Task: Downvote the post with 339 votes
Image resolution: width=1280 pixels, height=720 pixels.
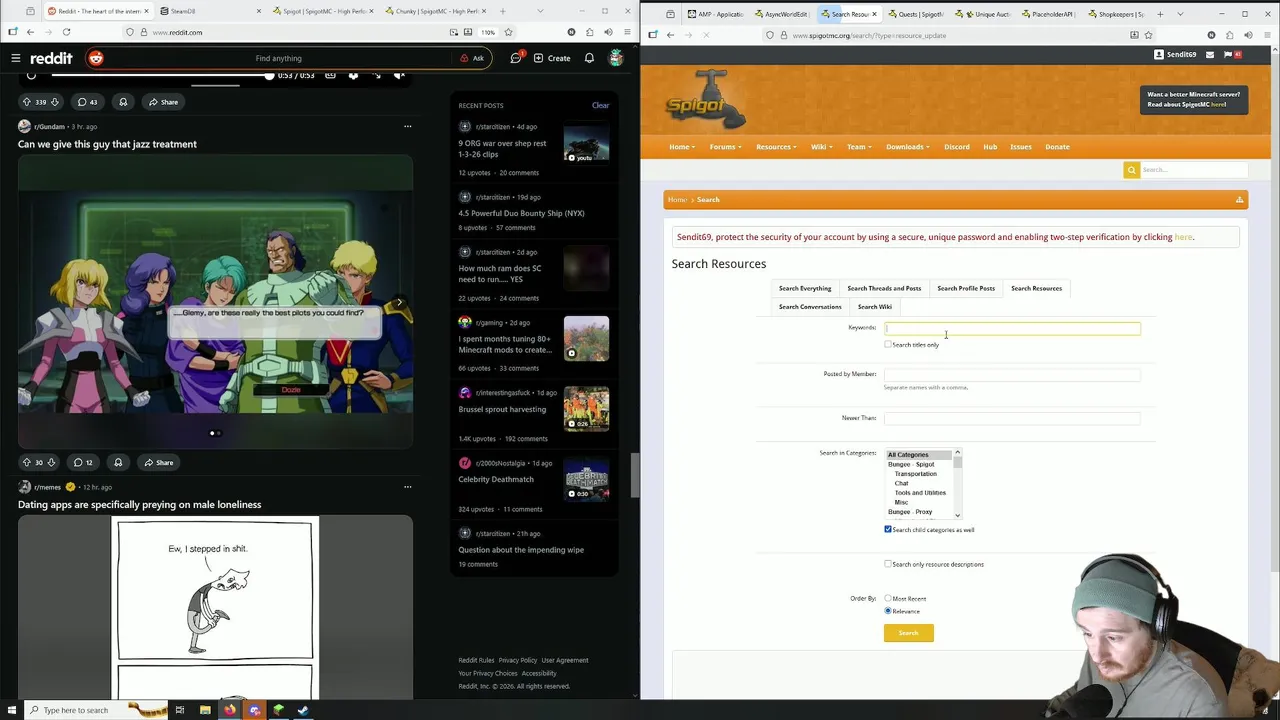Action: (54, 102)
